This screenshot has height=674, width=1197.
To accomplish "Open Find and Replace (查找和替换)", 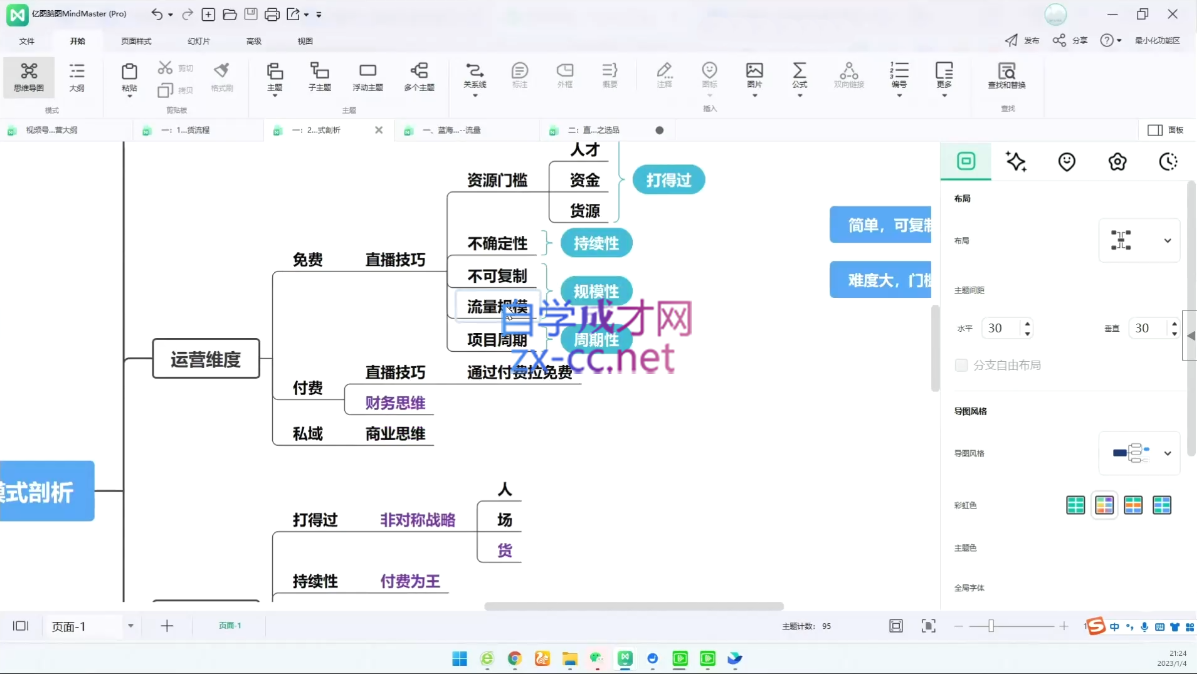I will tap(1007, 77).
